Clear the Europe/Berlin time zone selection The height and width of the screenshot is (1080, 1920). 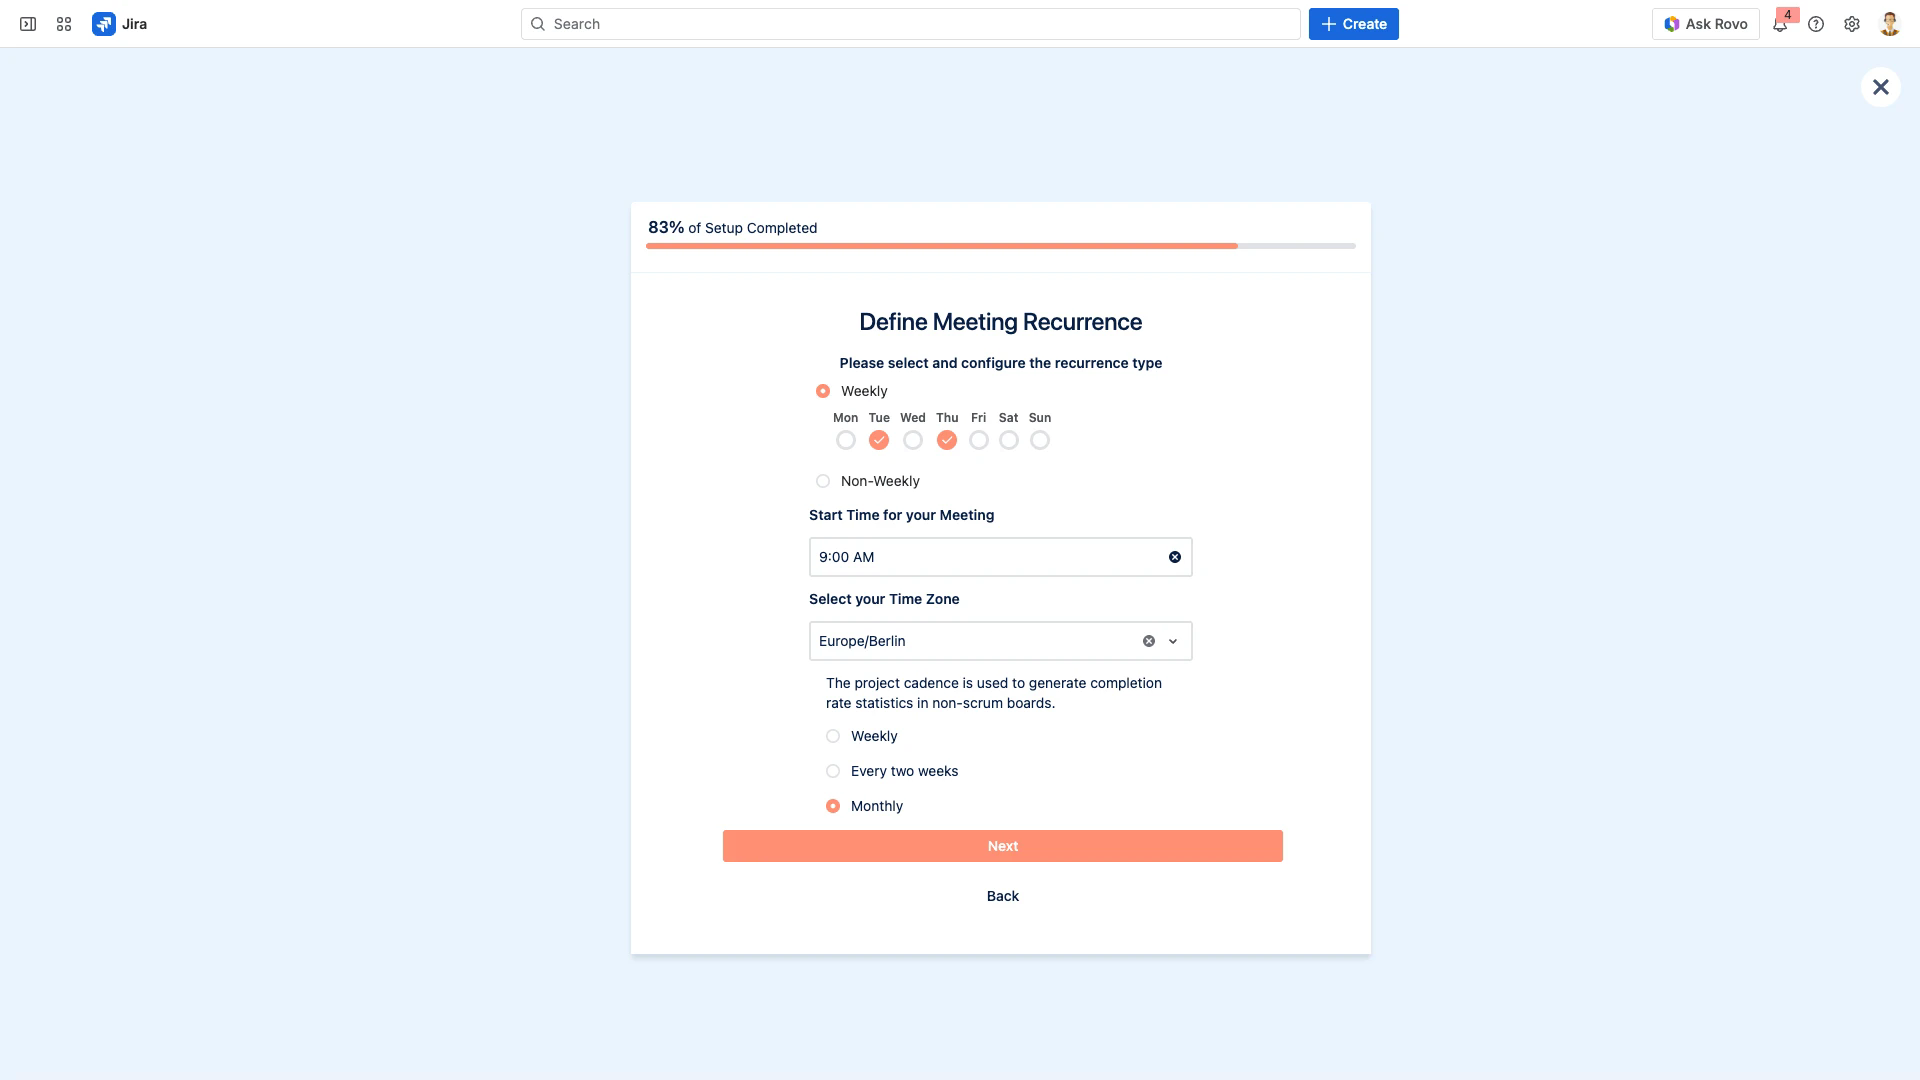[1147, 641]
